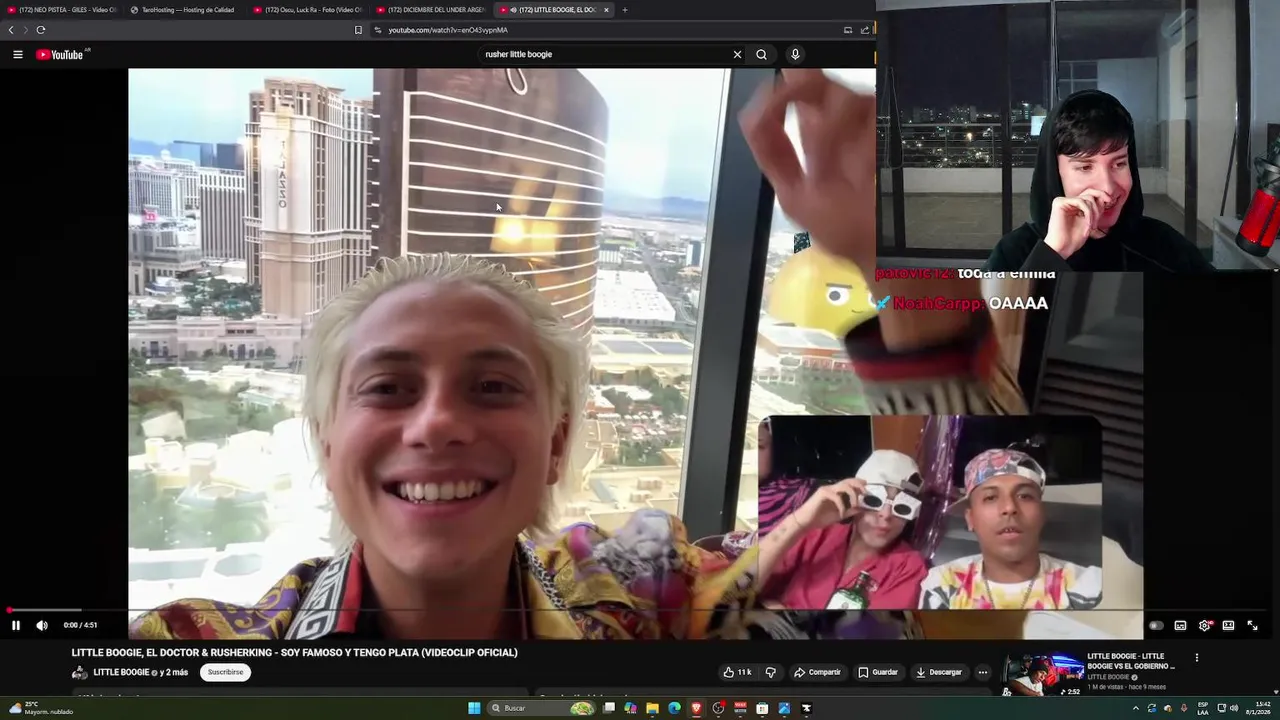The height and width of the screenshot is (720, 1280).
Task: Switch to the DICIEMBRE DEL UNDER tab
Action: point(431,10)
